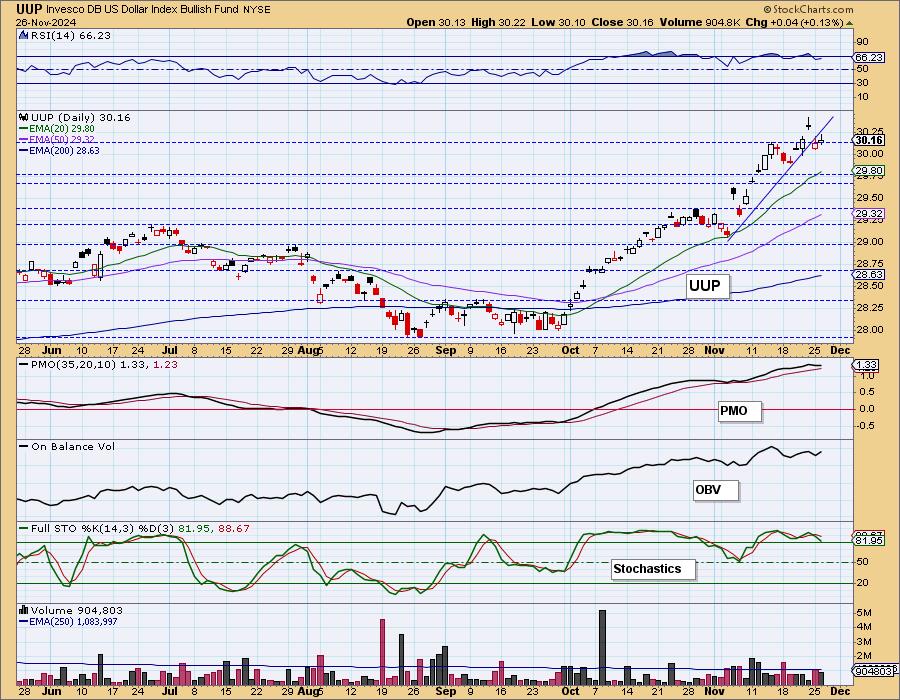The width and height of the screenshot is (900, 700).
Task: Click the 28.63 EMA value tag on axis
Action: 869,275
